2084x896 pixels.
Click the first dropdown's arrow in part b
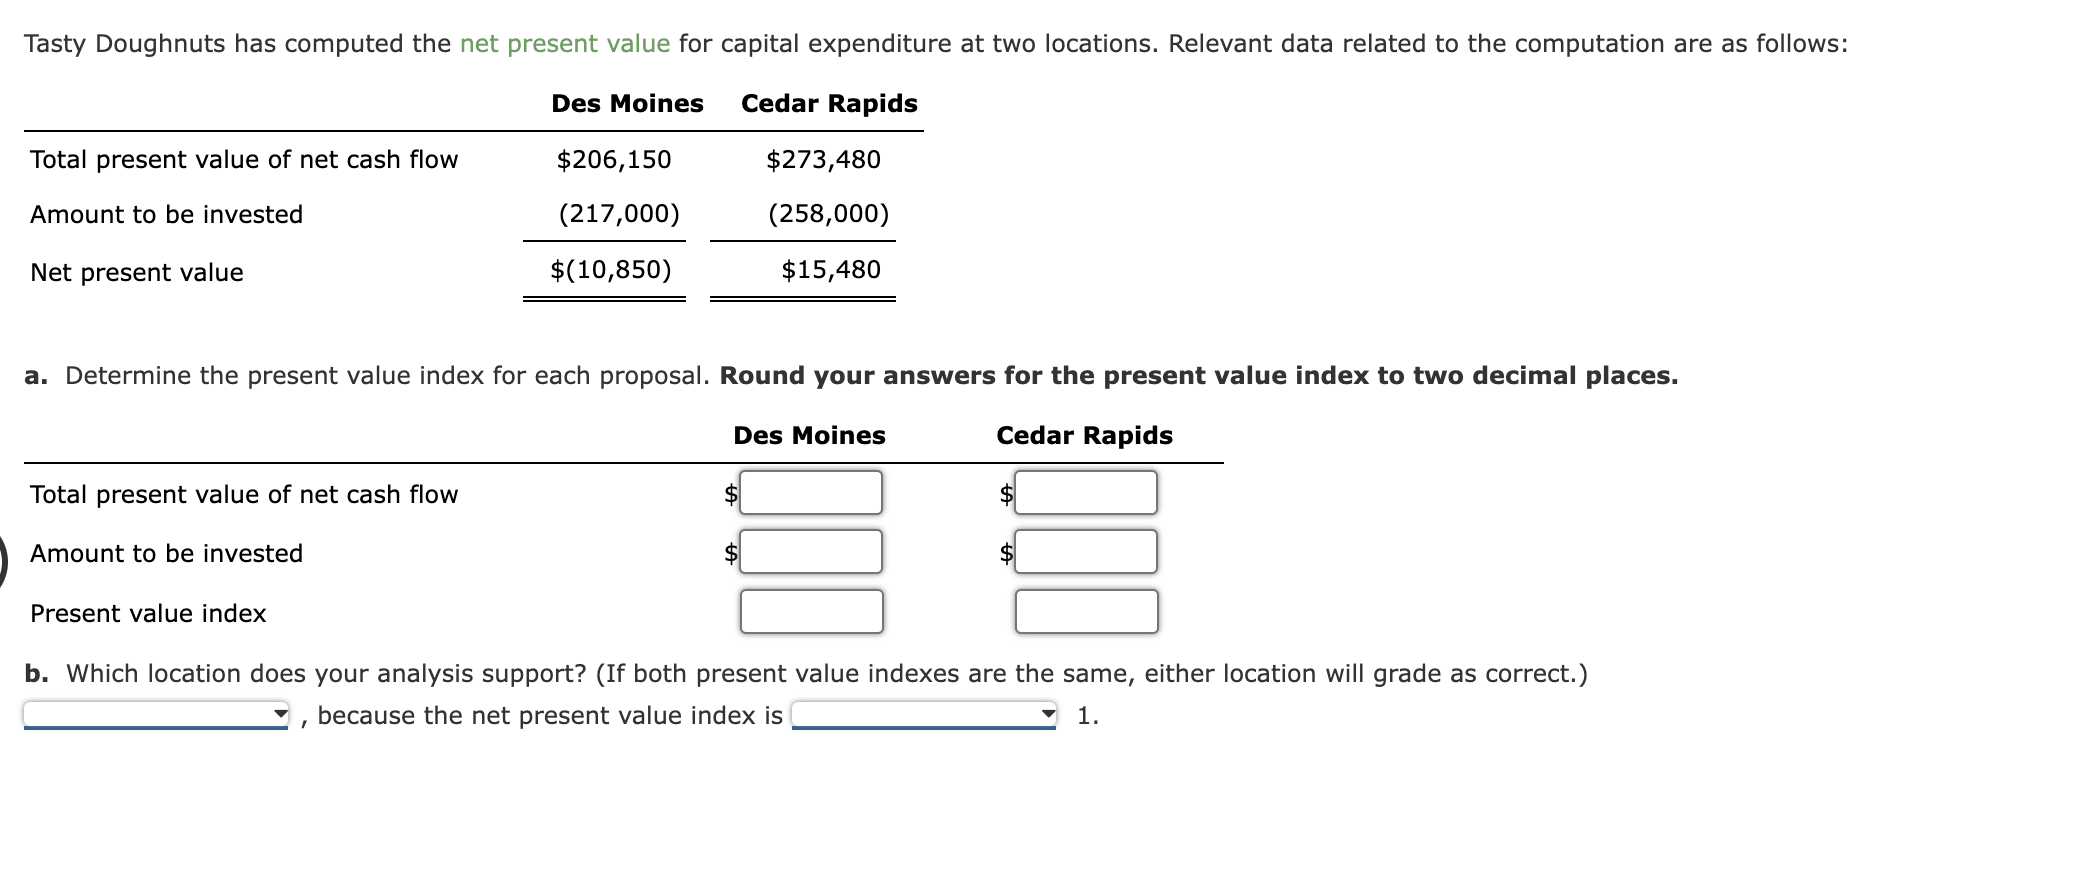[279, 712]
